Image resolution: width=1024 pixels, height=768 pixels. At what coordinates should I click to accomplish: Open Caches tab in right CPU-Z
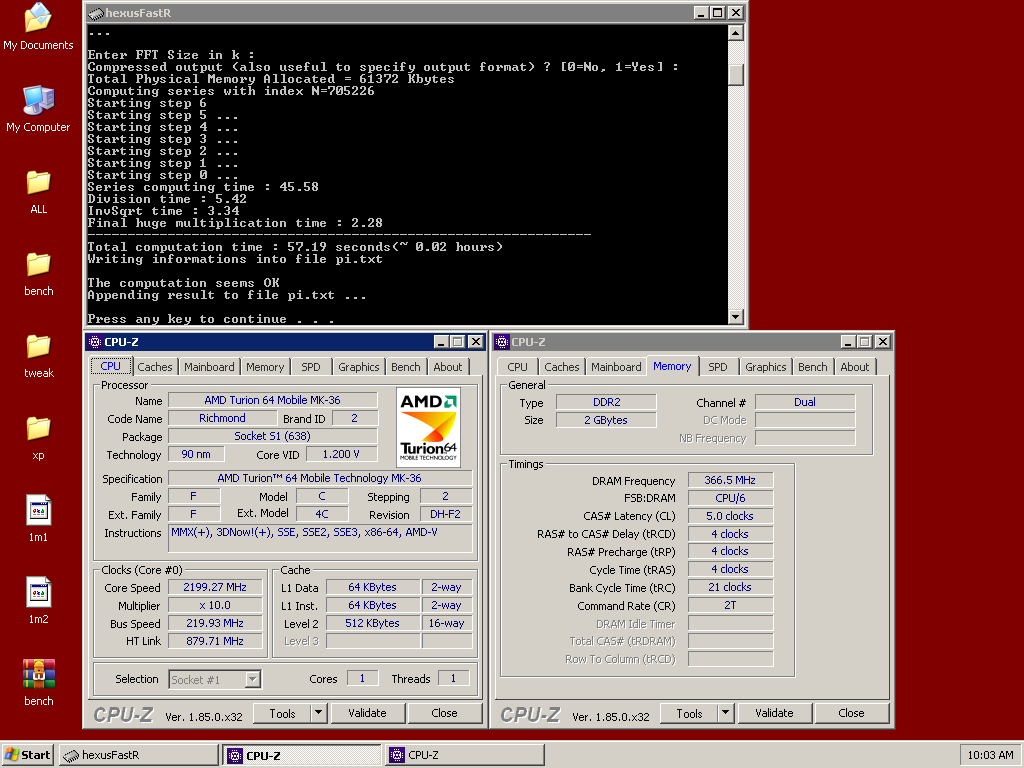pos(562,367)
